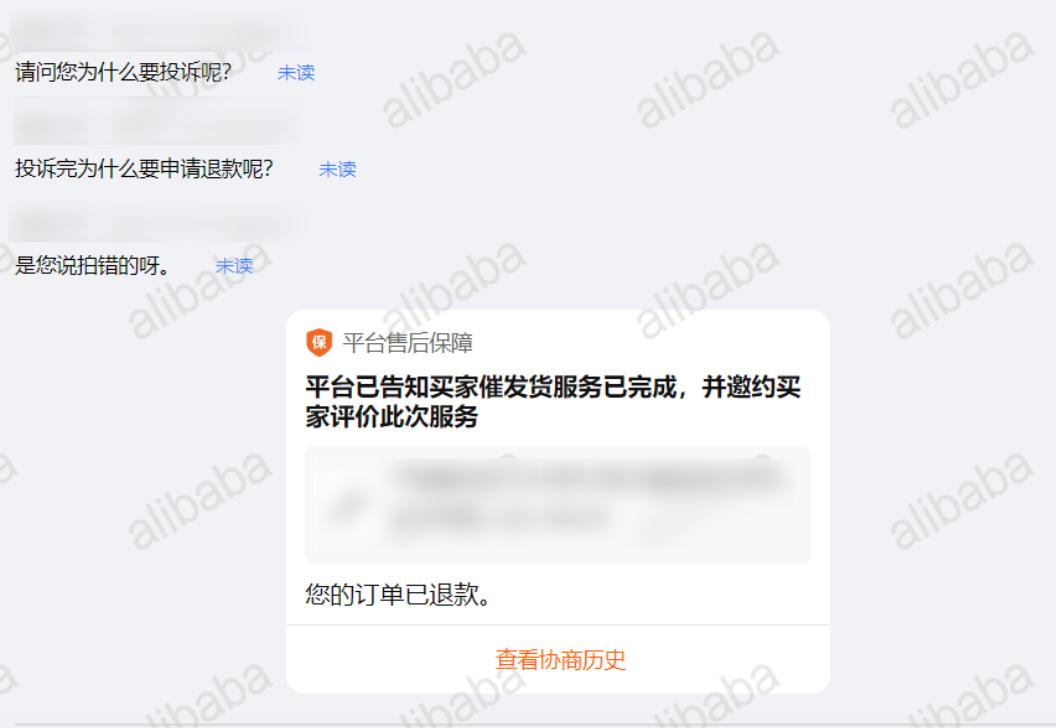The height and width of the screenshot is (728, 1056).
Task: Select the 平台售后保障 card header label
Action: tap(407, 343)
